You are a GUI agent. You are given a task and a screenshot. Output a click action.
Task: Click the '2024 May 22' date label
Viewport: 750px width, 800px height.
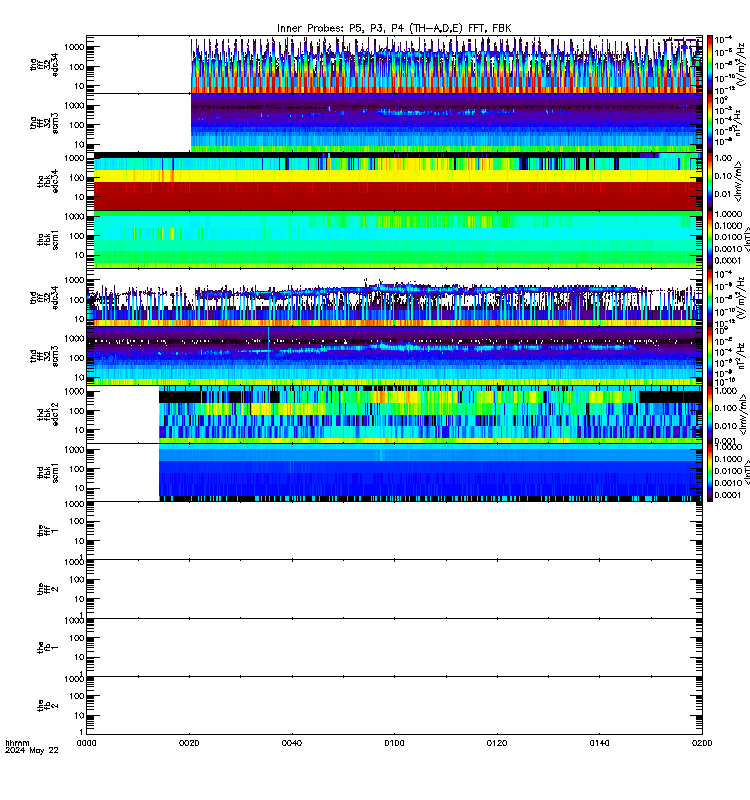click(32, 750)
